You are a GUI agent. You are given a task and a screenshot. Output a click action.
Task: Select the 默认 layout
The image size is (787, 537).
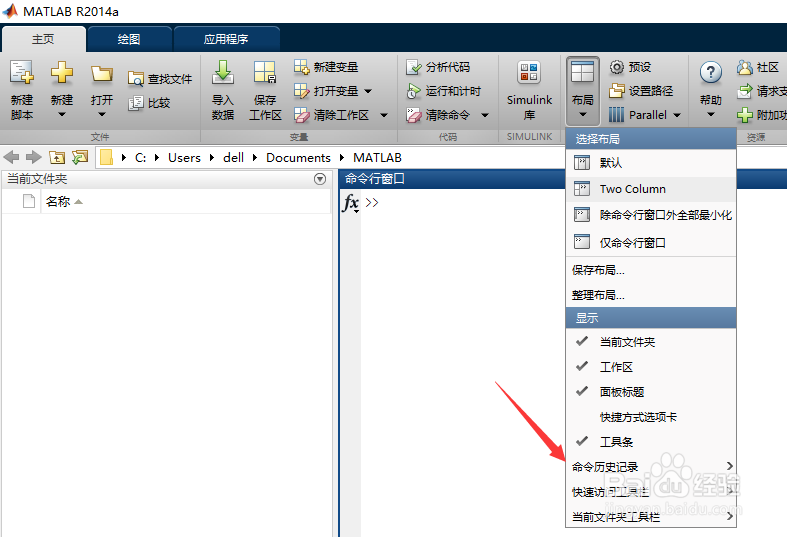coord(650,163)
